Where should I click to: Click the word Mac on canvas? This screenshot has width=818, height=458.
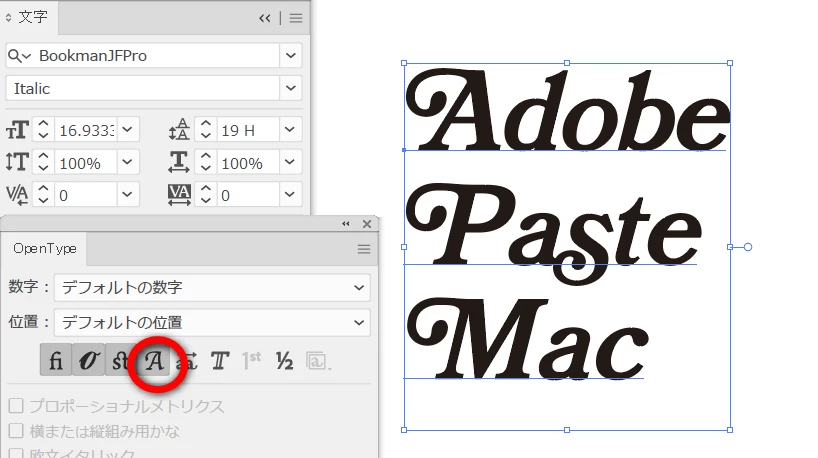(527, 339)
